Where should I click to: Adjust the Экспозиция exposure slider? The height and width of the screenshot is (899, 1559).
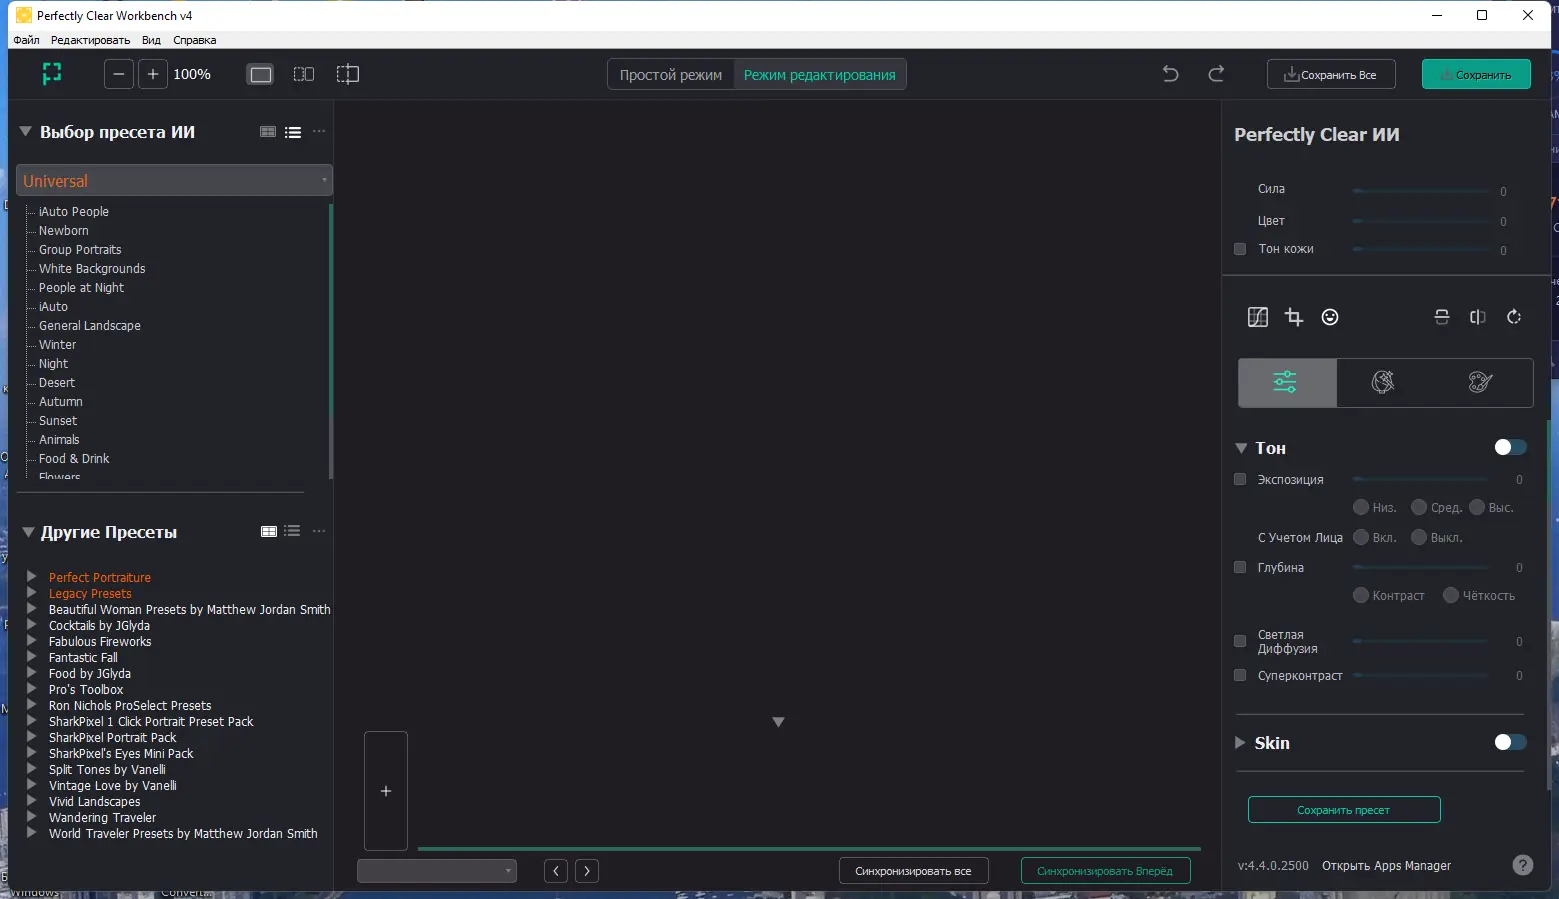(1421, 479)
